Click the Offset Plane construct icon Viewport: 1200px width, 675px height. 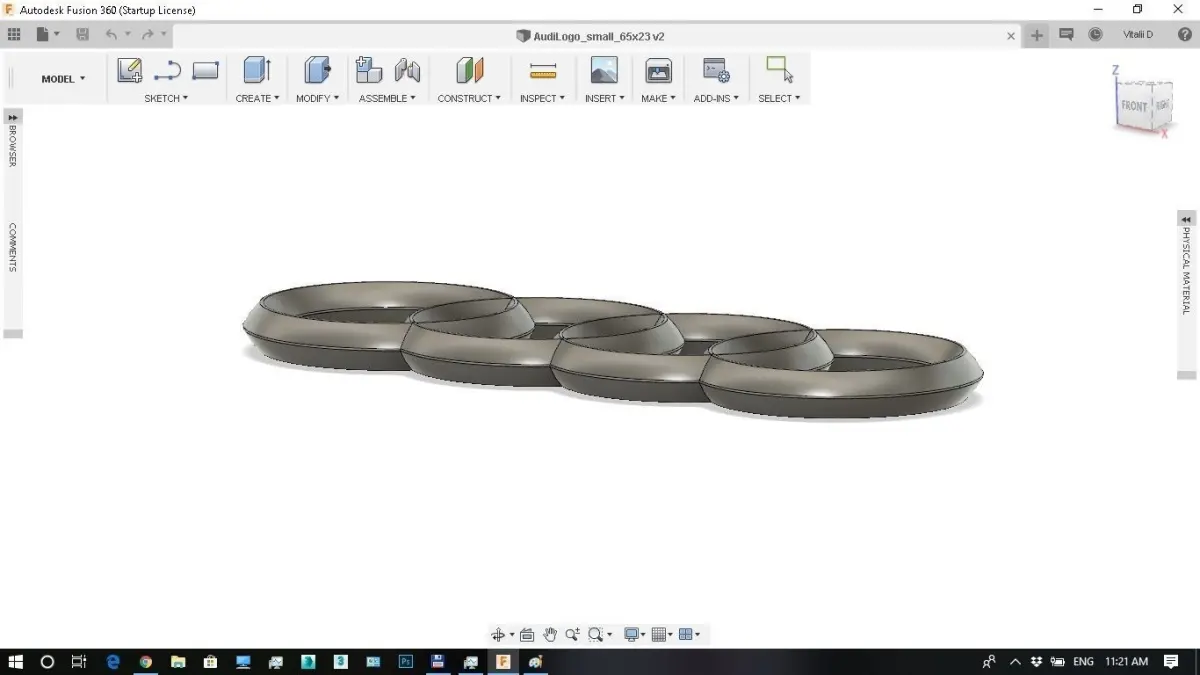tap(469, 70)
